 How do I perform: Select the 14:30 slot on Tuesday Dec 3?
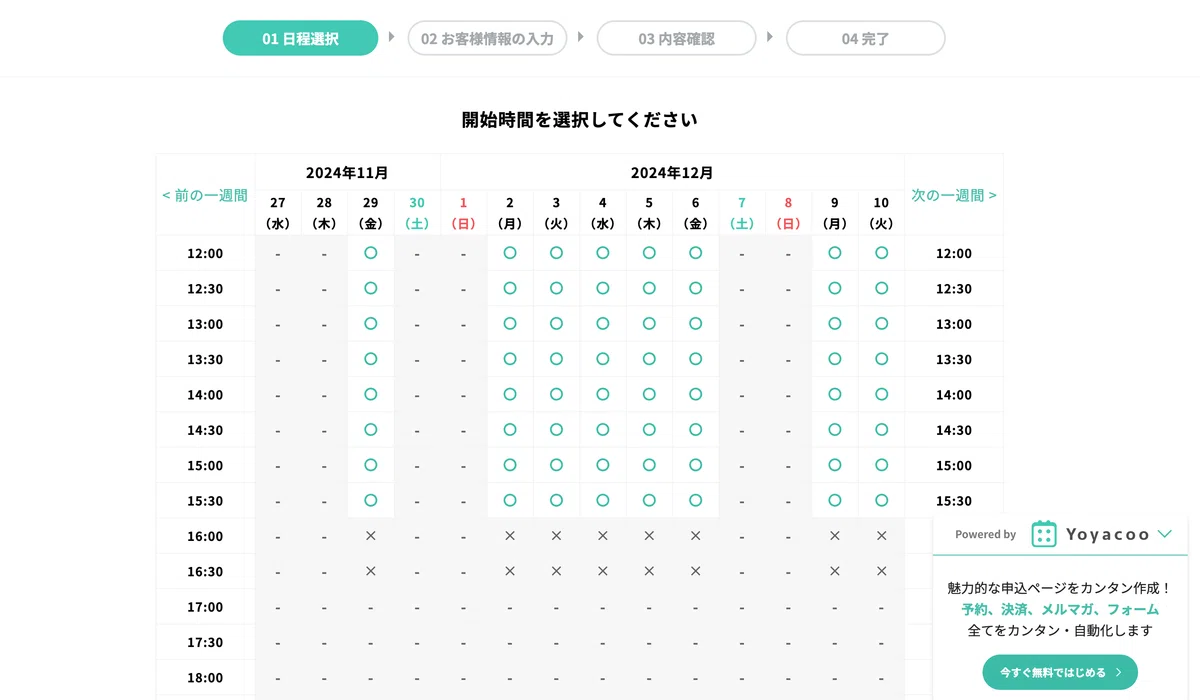click(x=556, y=430)
